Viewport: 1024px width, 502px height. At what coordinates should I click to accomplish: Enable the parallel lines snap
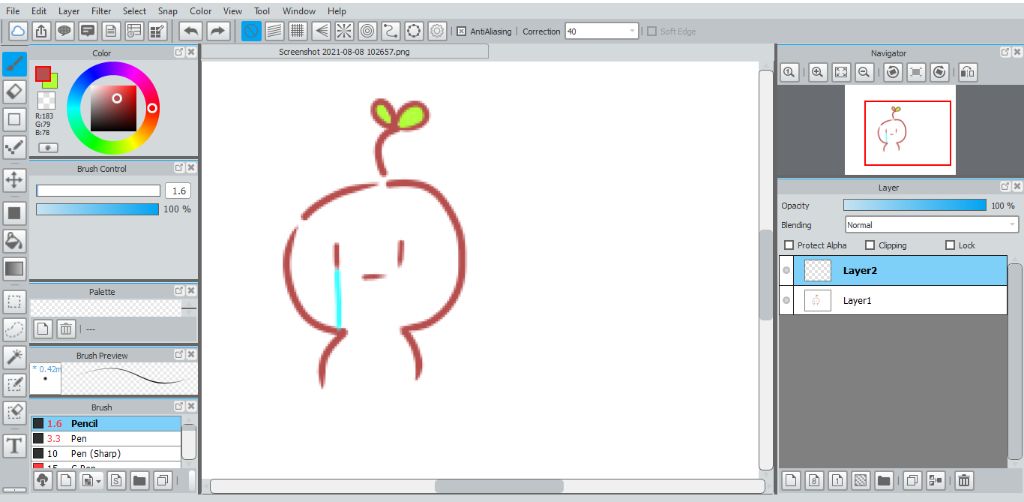pos(274,31)
